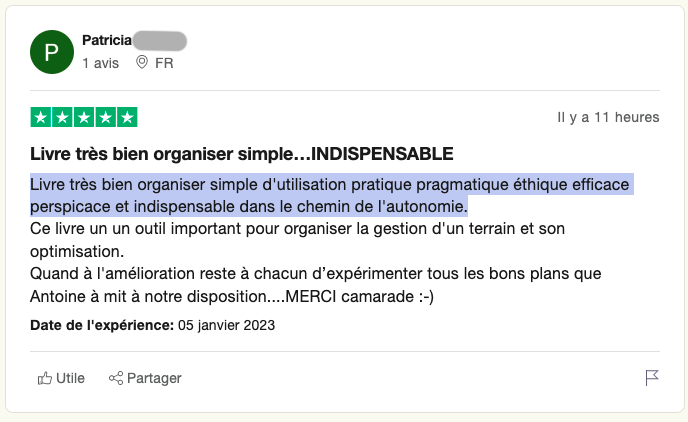Click the green P avatar circle

pyautogui.click(x=52, y=52)
